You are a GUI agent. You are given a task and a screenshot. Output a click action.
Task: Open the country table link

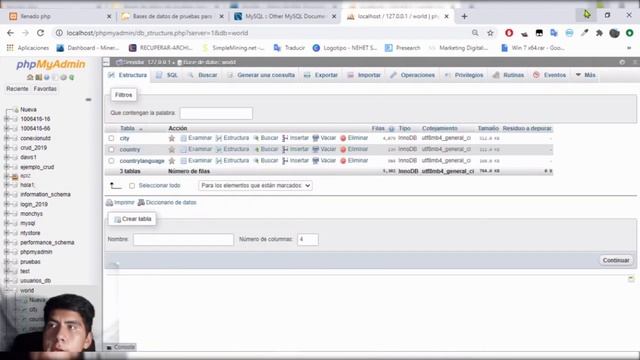pos(130,150)
